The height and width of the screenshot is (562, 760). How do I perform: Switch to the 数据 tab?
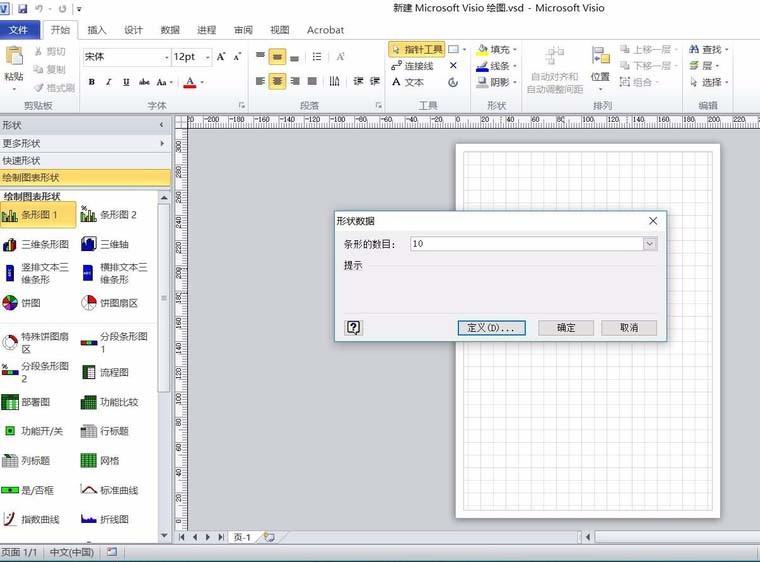click(170, 30)
